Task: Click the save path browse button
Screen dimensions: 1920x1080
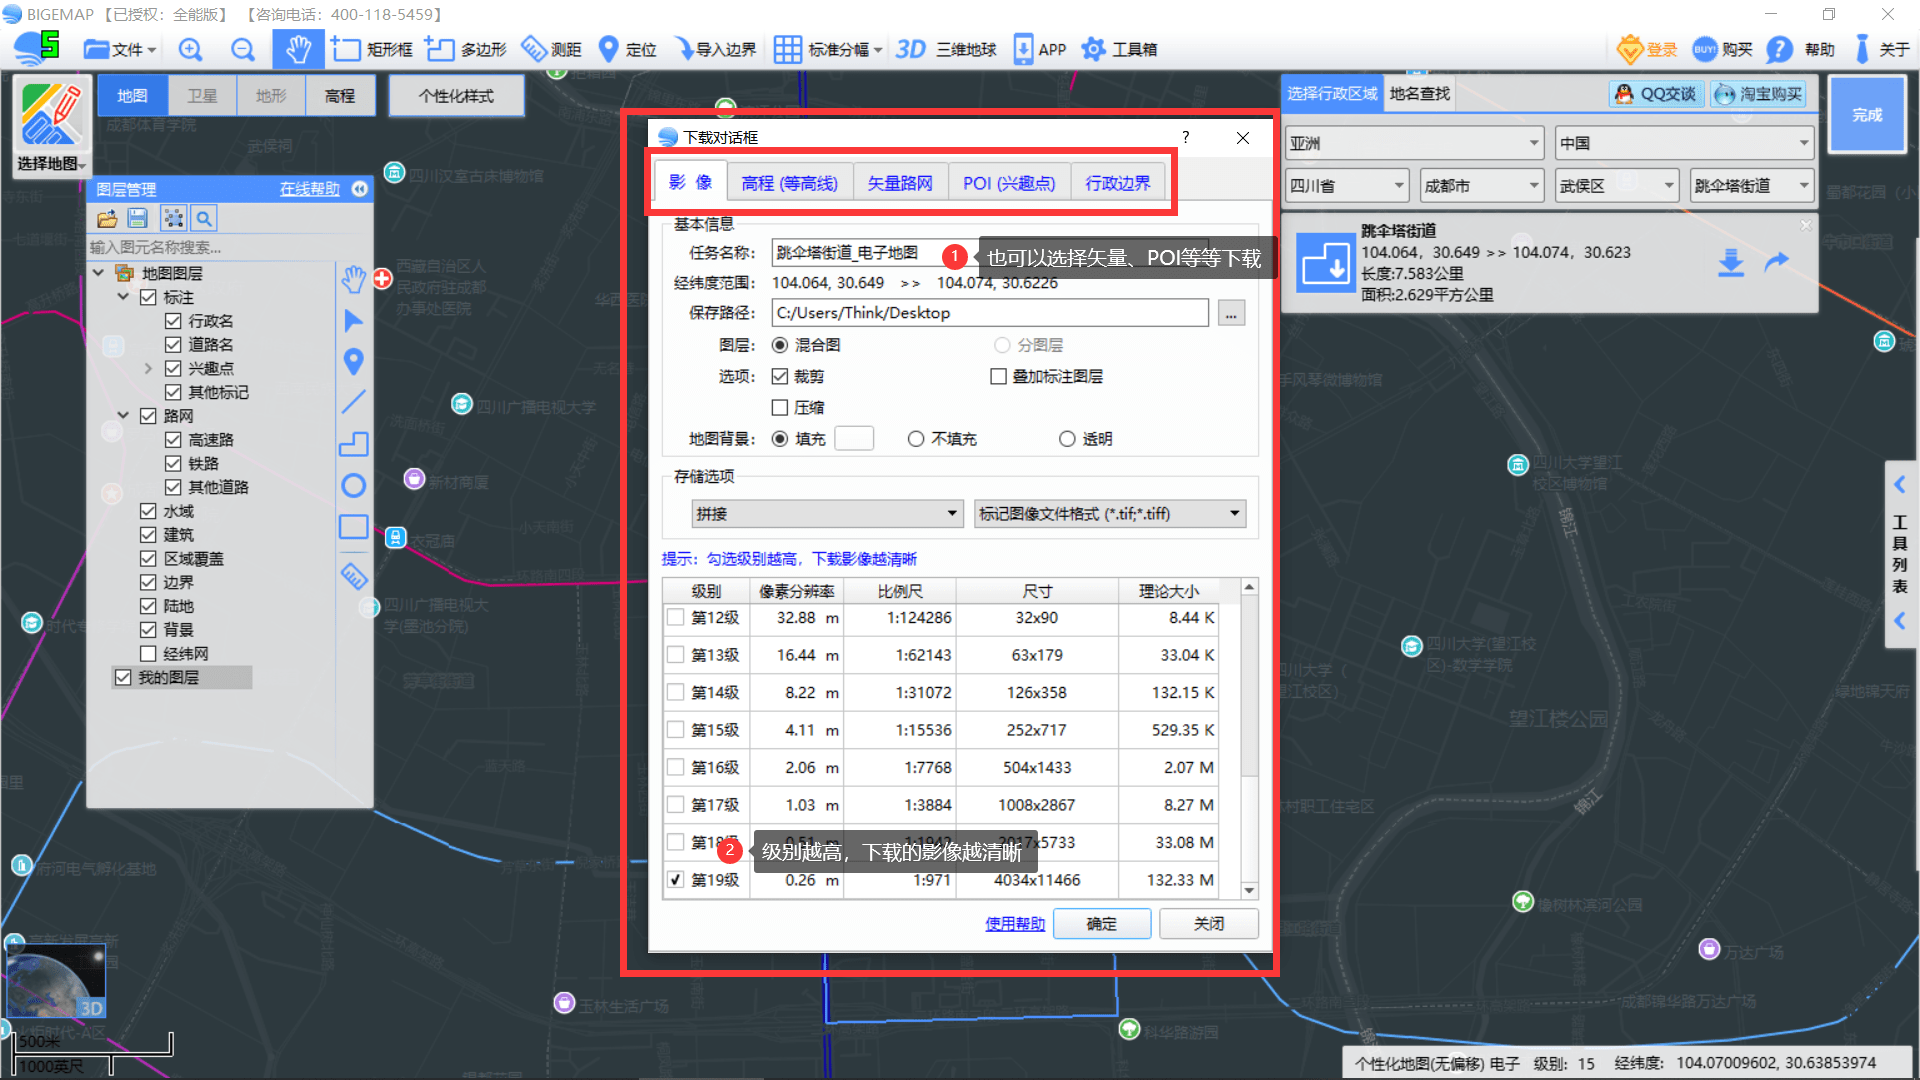Action: click(1231, 314)
